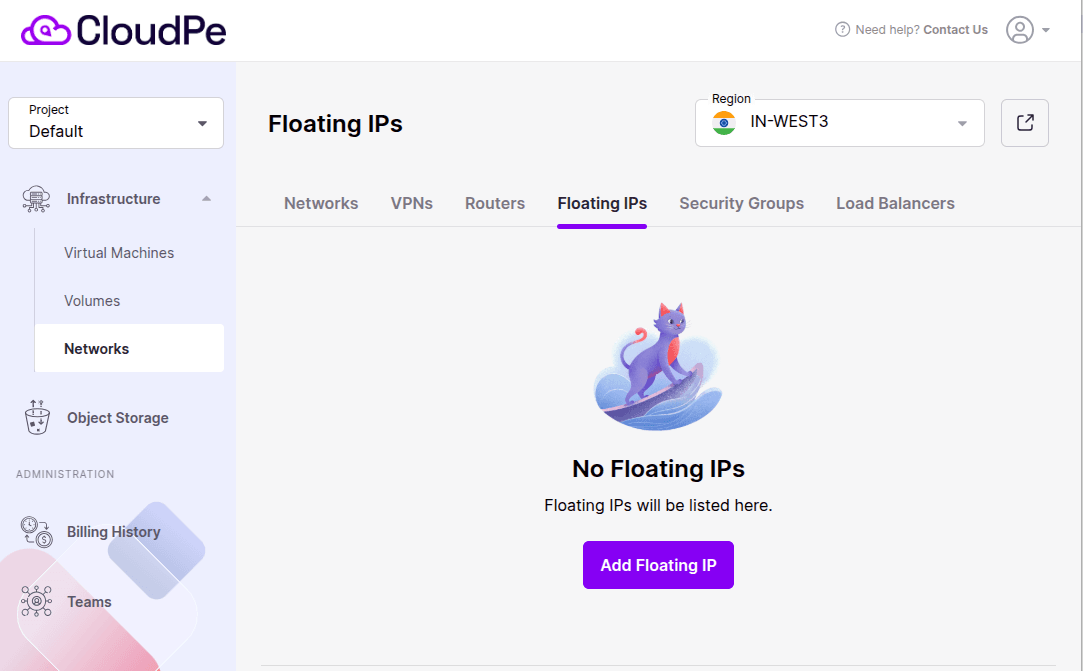The height and width of the screenshot is (671, 1083).
Task: Switch to the Security Groups tab
Action: click(x=741, y=203)
